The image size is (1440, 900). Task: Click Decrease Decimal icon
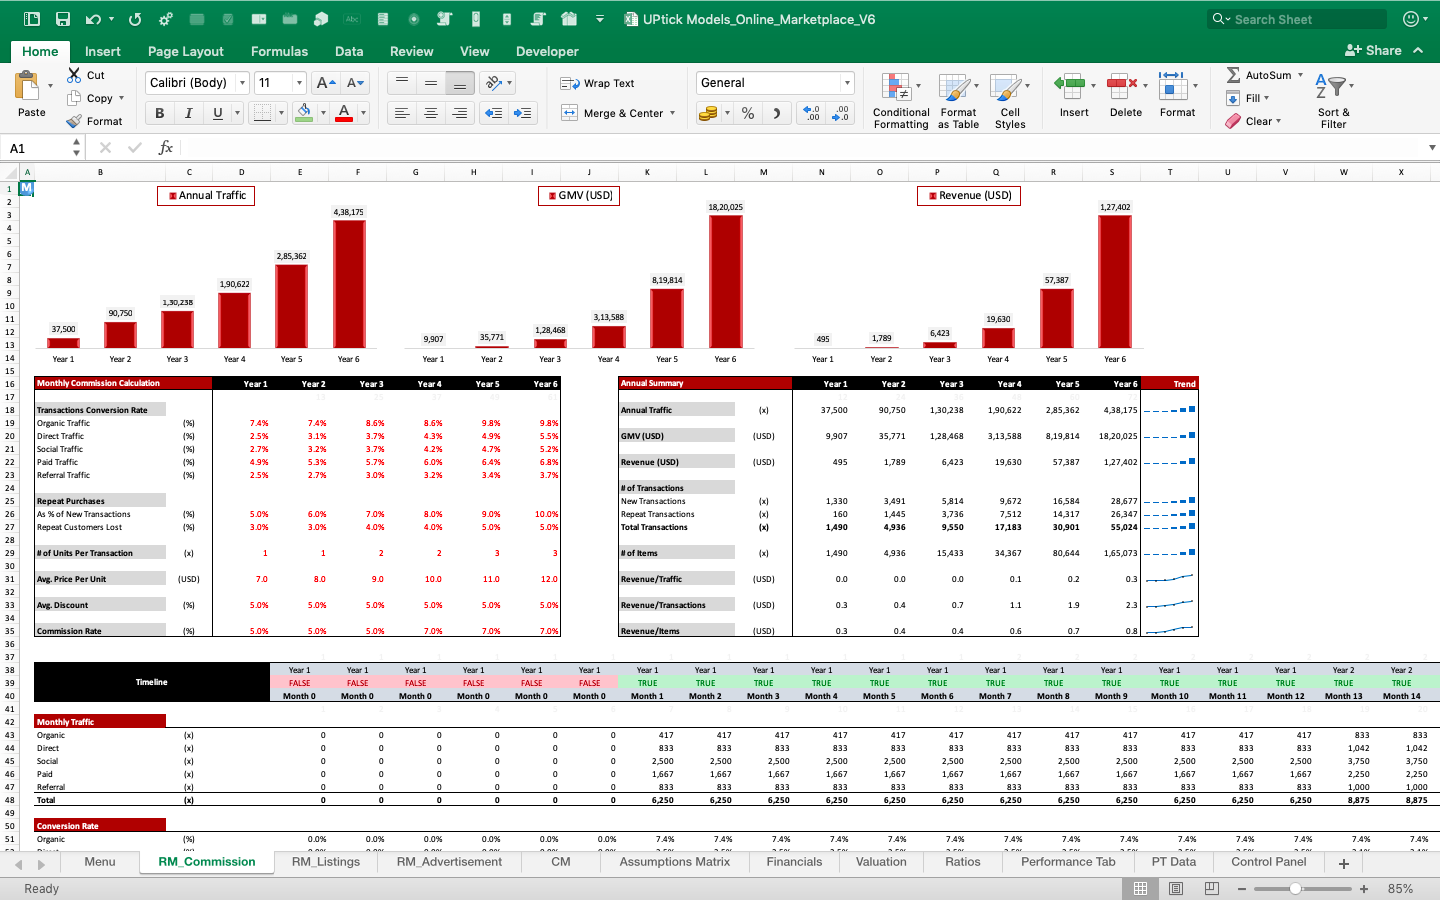(841, 113)
